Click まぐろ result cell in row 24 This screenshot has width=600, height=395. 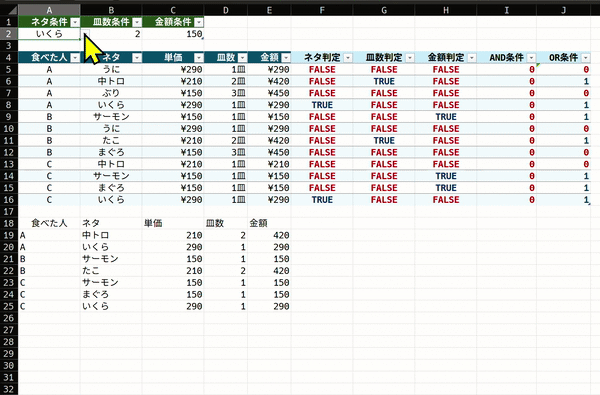pyautogui.click(x=111, y=295)
